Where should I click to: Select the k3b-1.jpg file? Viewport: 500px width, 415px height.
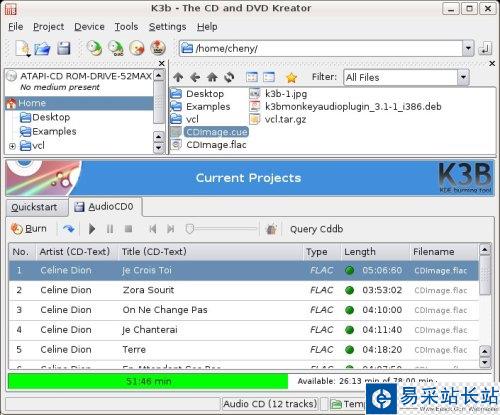click(x=278, y=94)
